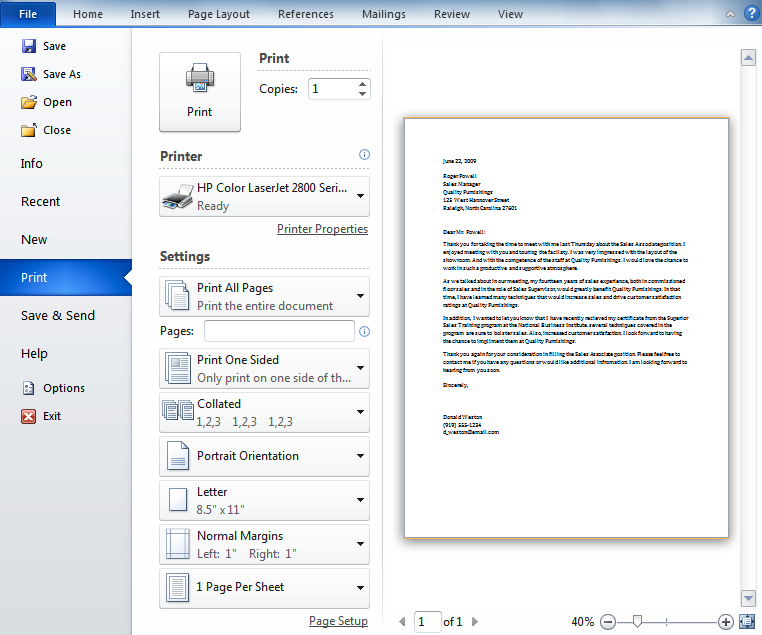This screenshot has height=635, width=762.
Task: Switch to the Page Layout ribbon tab
Action: point(219,14)
